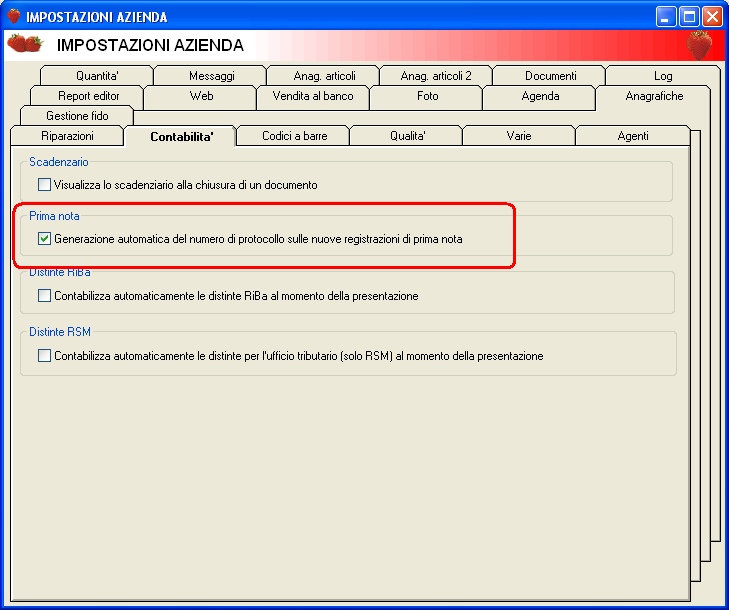Image resolution: width=729 pixels, height=610 pixels.
Task: Go to the Documenti tab
Action: click(x=550, y=75)
